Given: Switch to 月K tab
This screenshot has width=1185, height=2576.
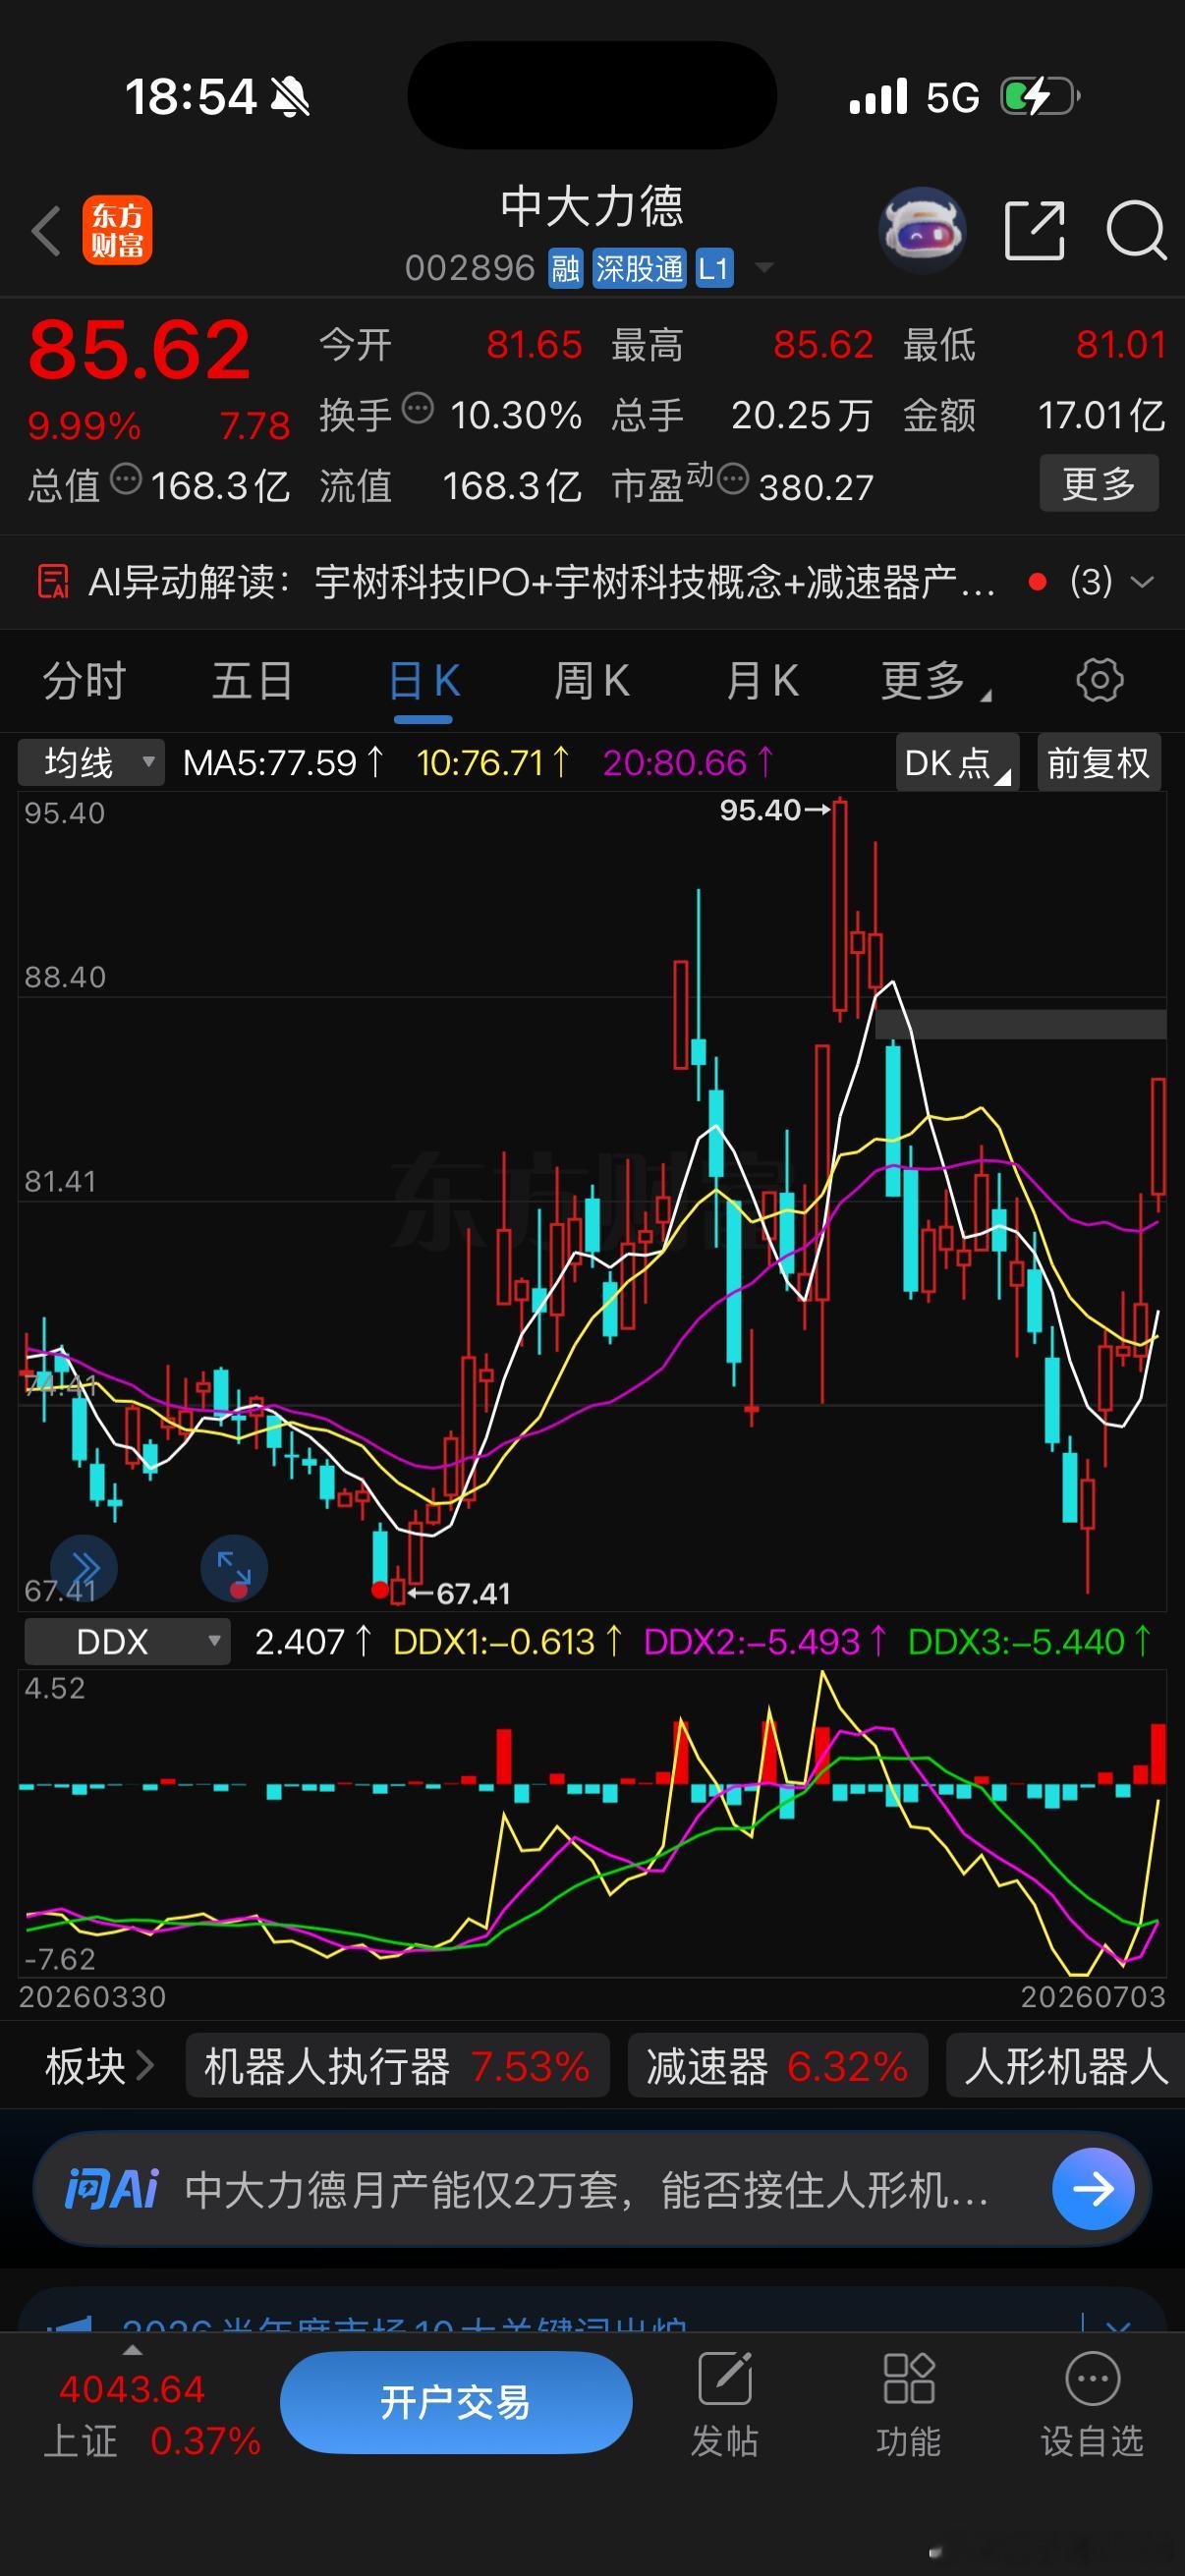Looking at the screenshot, I should [x=762, y=681].
